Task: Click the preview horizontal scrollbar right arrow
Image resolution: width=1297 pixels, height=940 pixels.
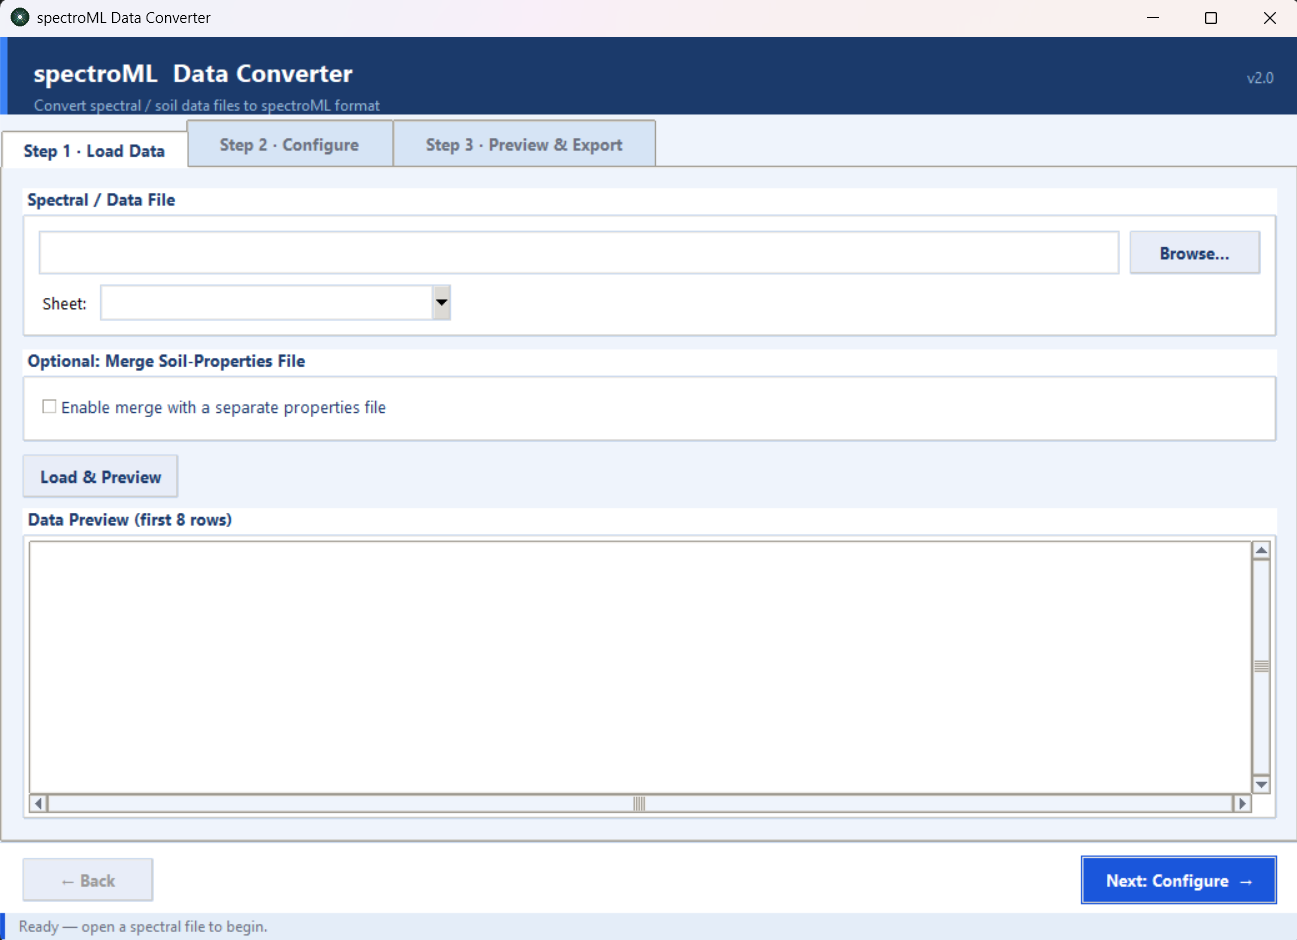Action: [1242, 803]
